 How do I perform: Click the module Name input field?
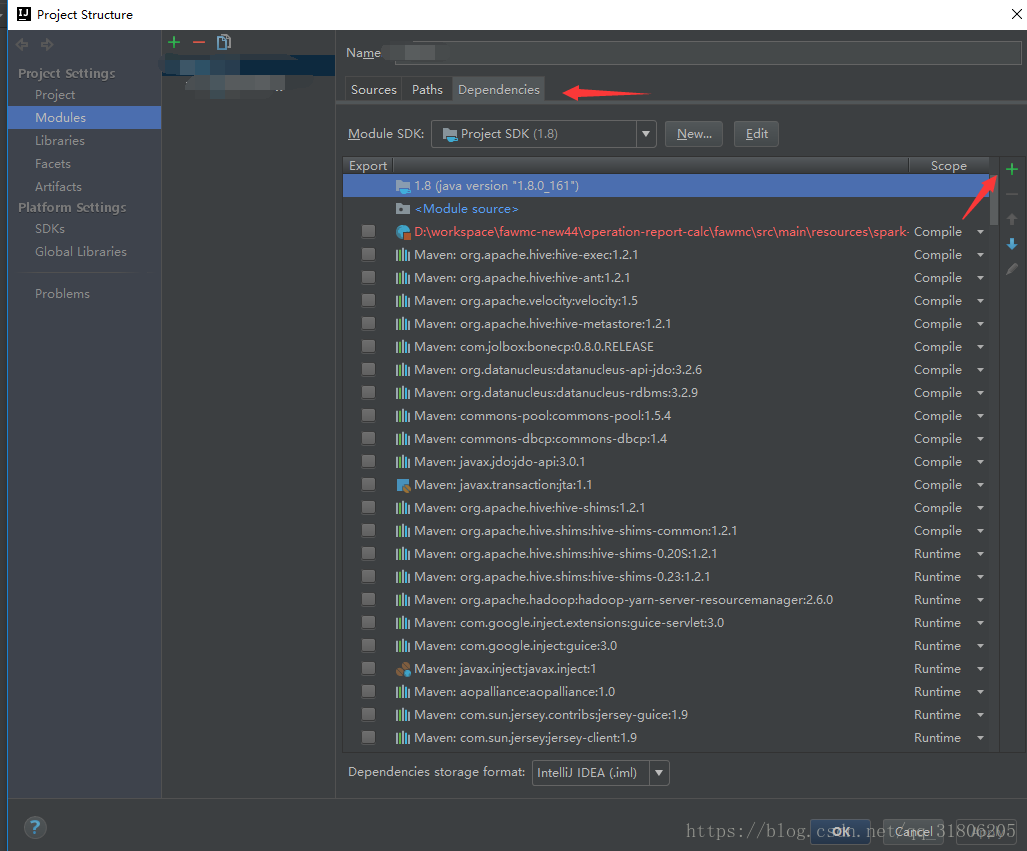click(707, 53)
